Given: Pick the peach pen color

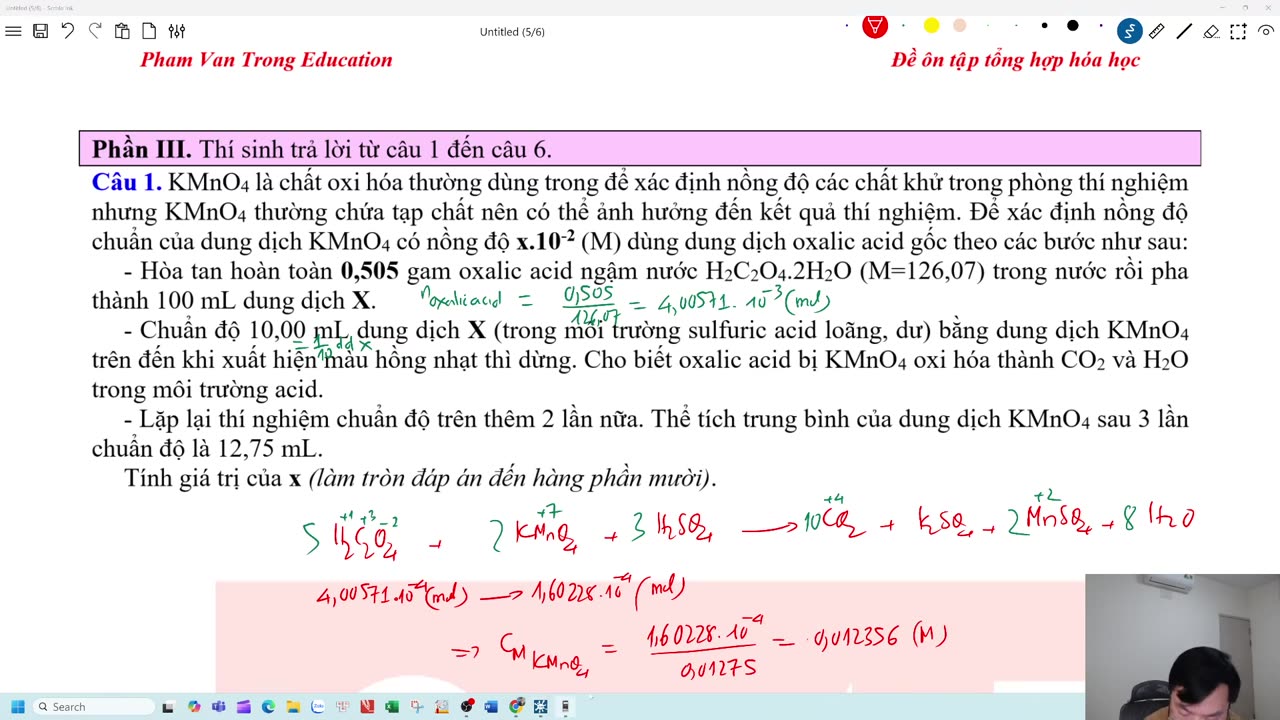Looking at the screenshot, I should pos(960,26).
